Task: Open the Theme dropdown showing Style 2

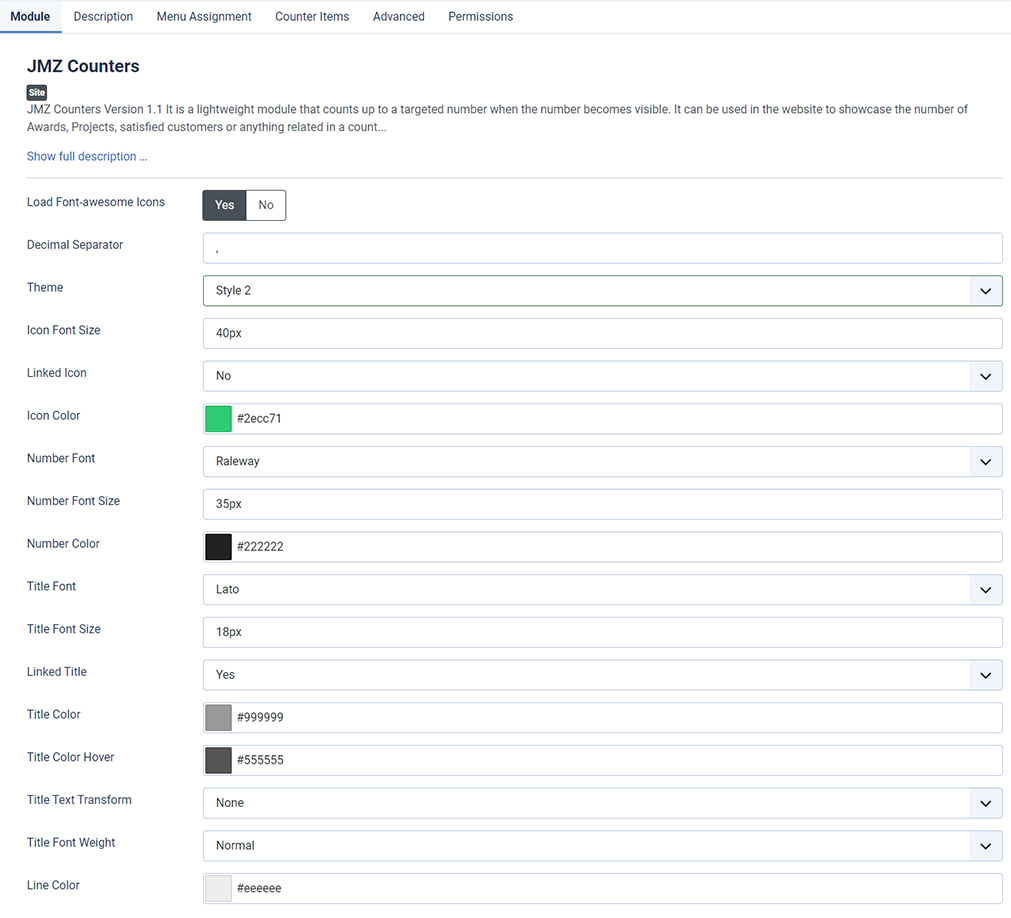Action: pyautogui.click(x=602, y=291)
